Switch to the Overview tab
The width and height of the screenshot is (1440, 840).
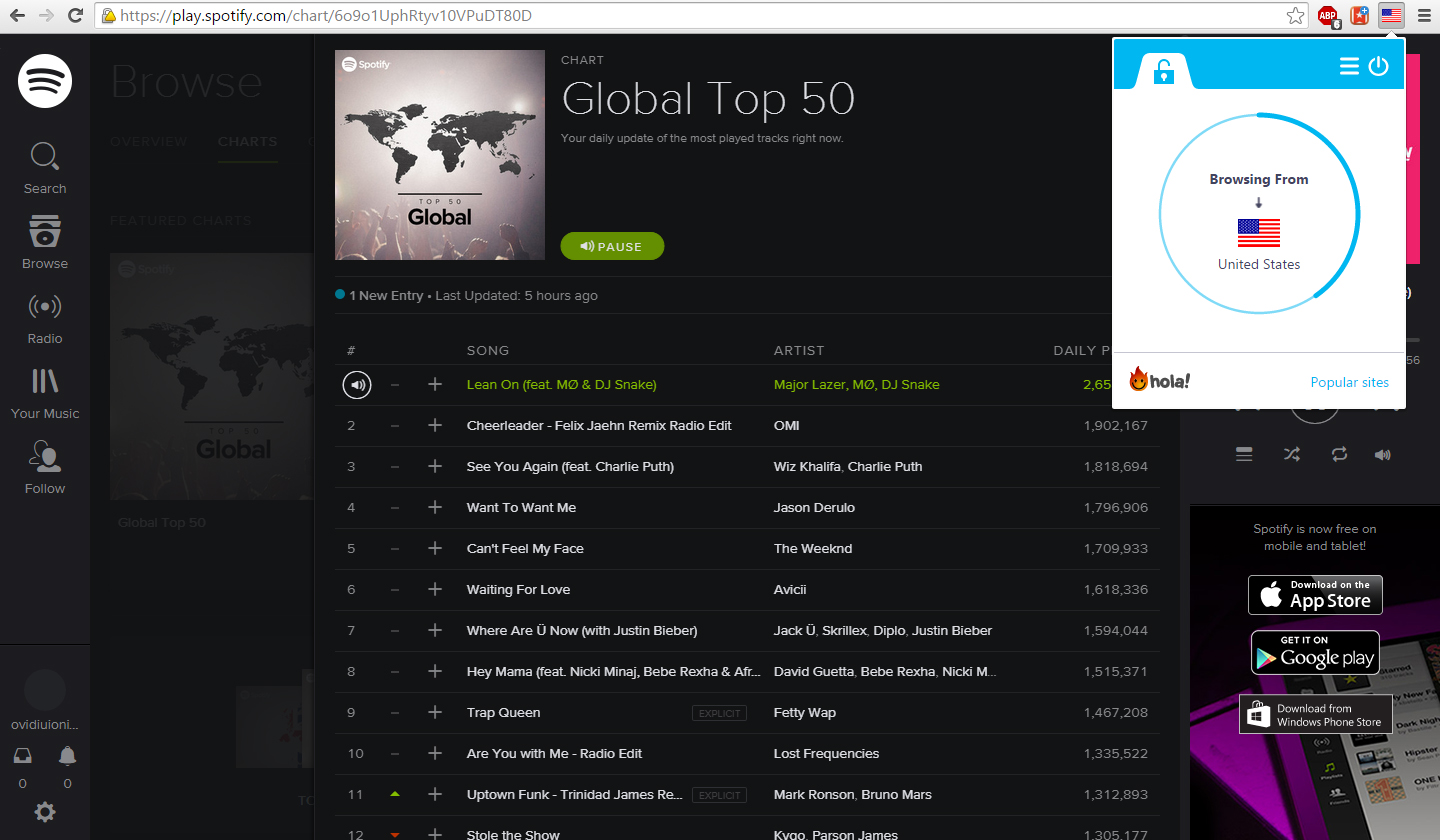(148, 141)
